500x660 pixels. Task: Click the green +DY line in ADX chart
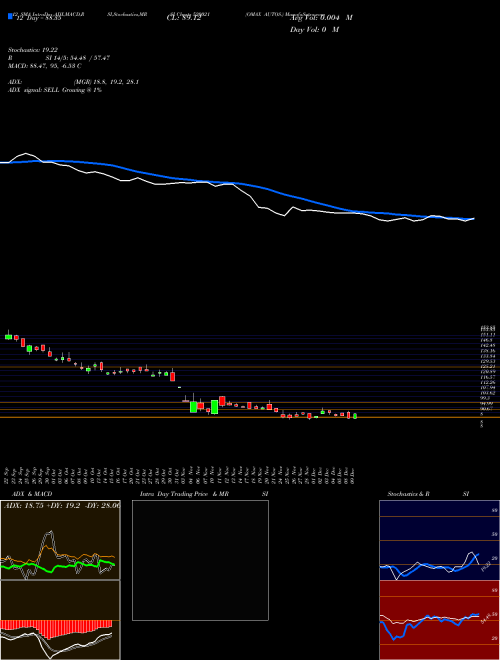(57, 565)
